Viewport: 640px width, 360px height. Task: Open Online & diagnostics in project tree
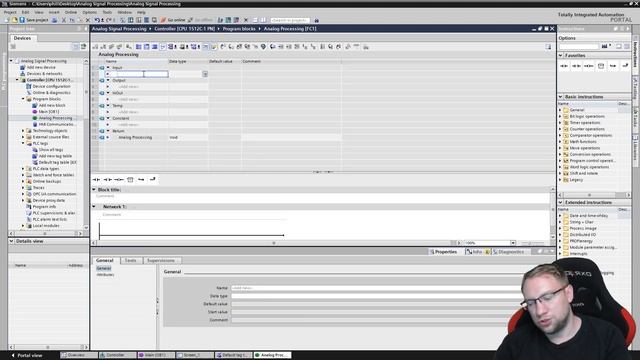tap(51, 93)
